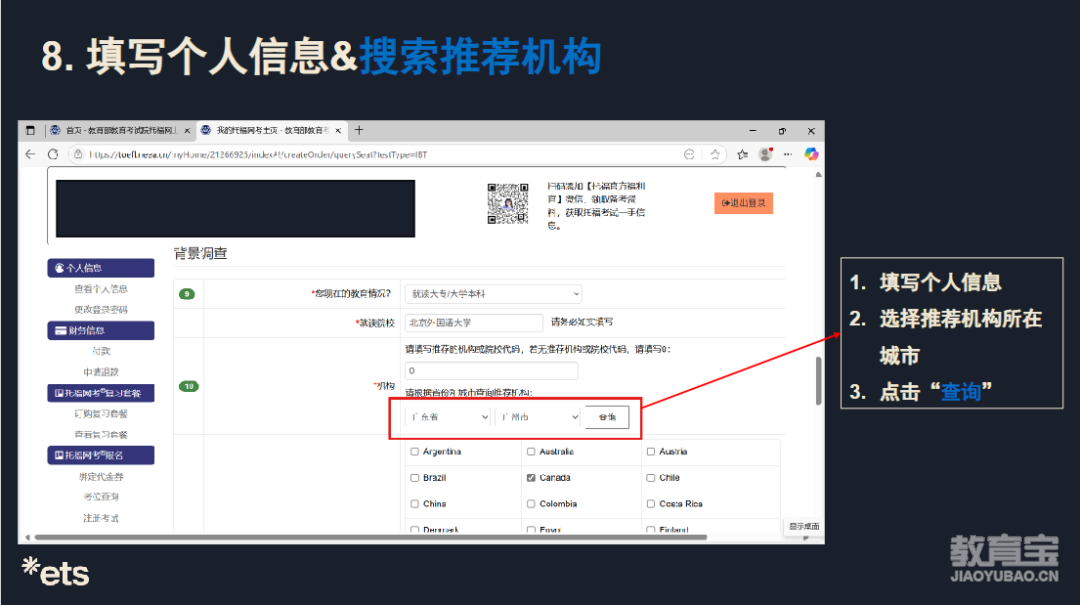Click the 请务必如实填写 hint text
Image resolution: width=1080 pixels, height=605 pixels.
click(582, 322)
